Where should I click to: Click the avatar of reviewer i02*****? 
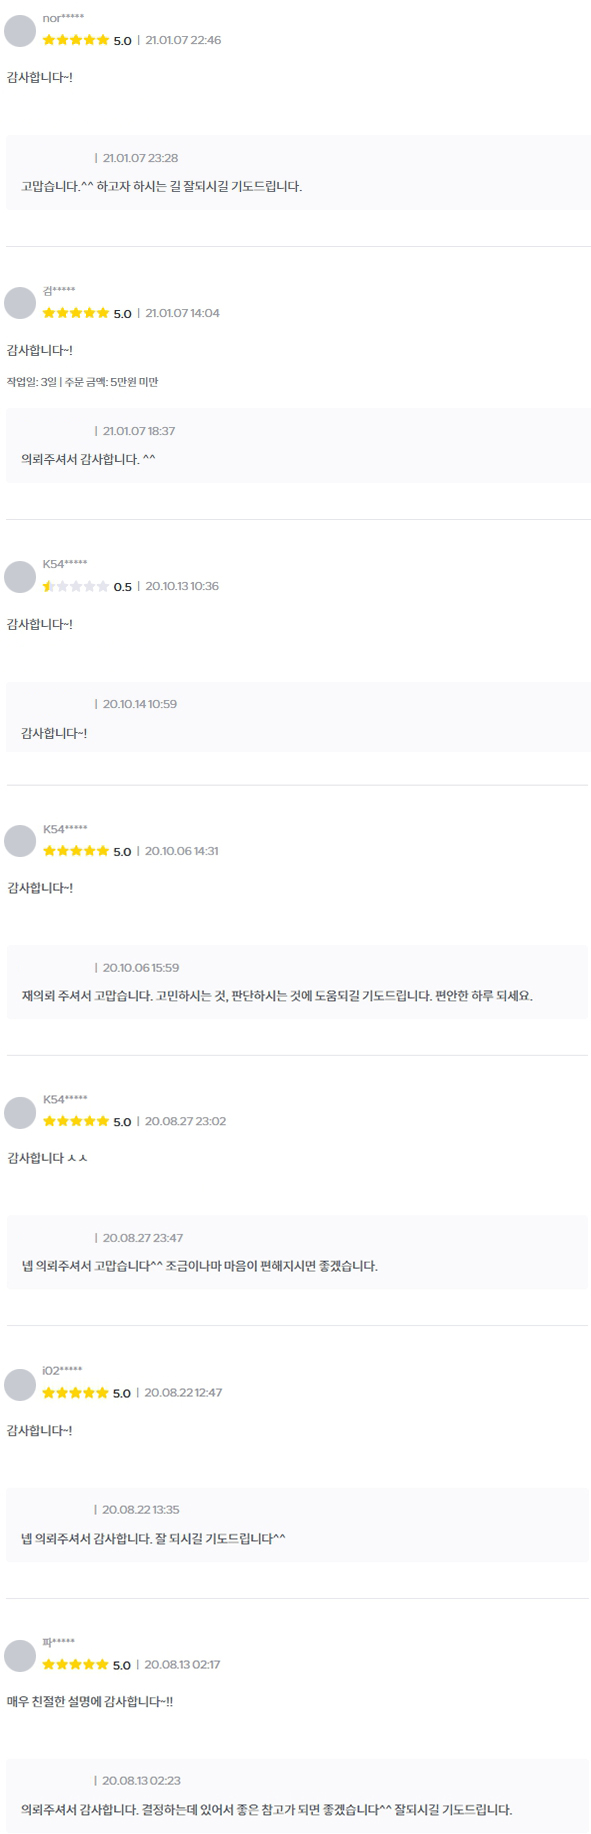(20, 1384)
